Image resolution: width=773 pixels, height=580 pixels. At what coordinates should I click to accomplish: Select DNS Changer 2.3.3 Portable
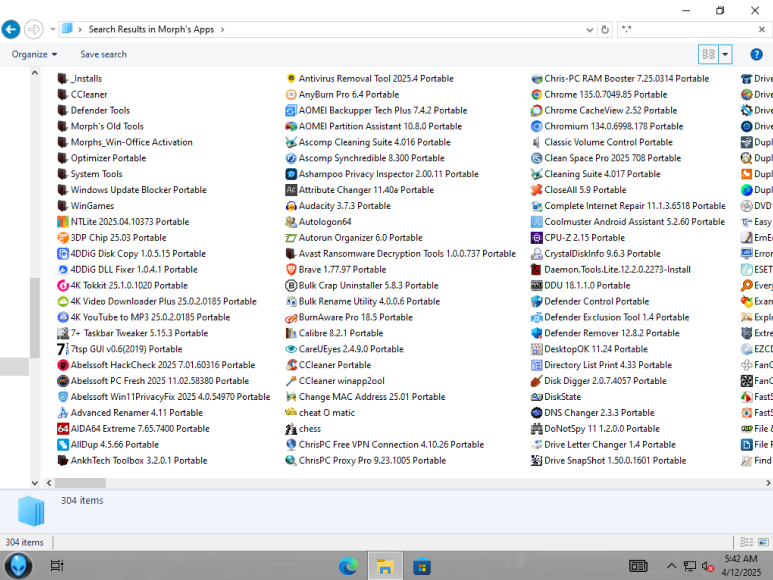click(599, 413)
